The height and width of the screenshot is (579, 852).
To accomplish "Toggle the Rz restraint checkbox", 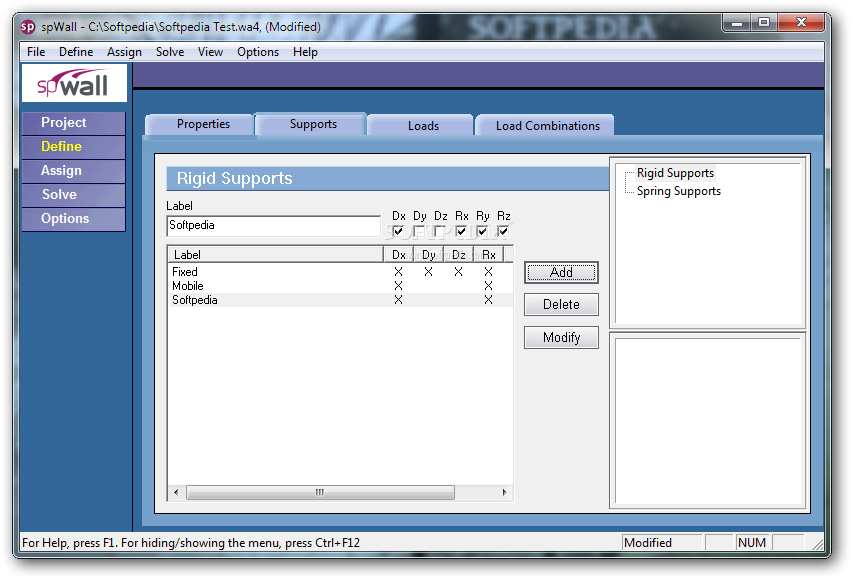I will [x=503, y=231].
